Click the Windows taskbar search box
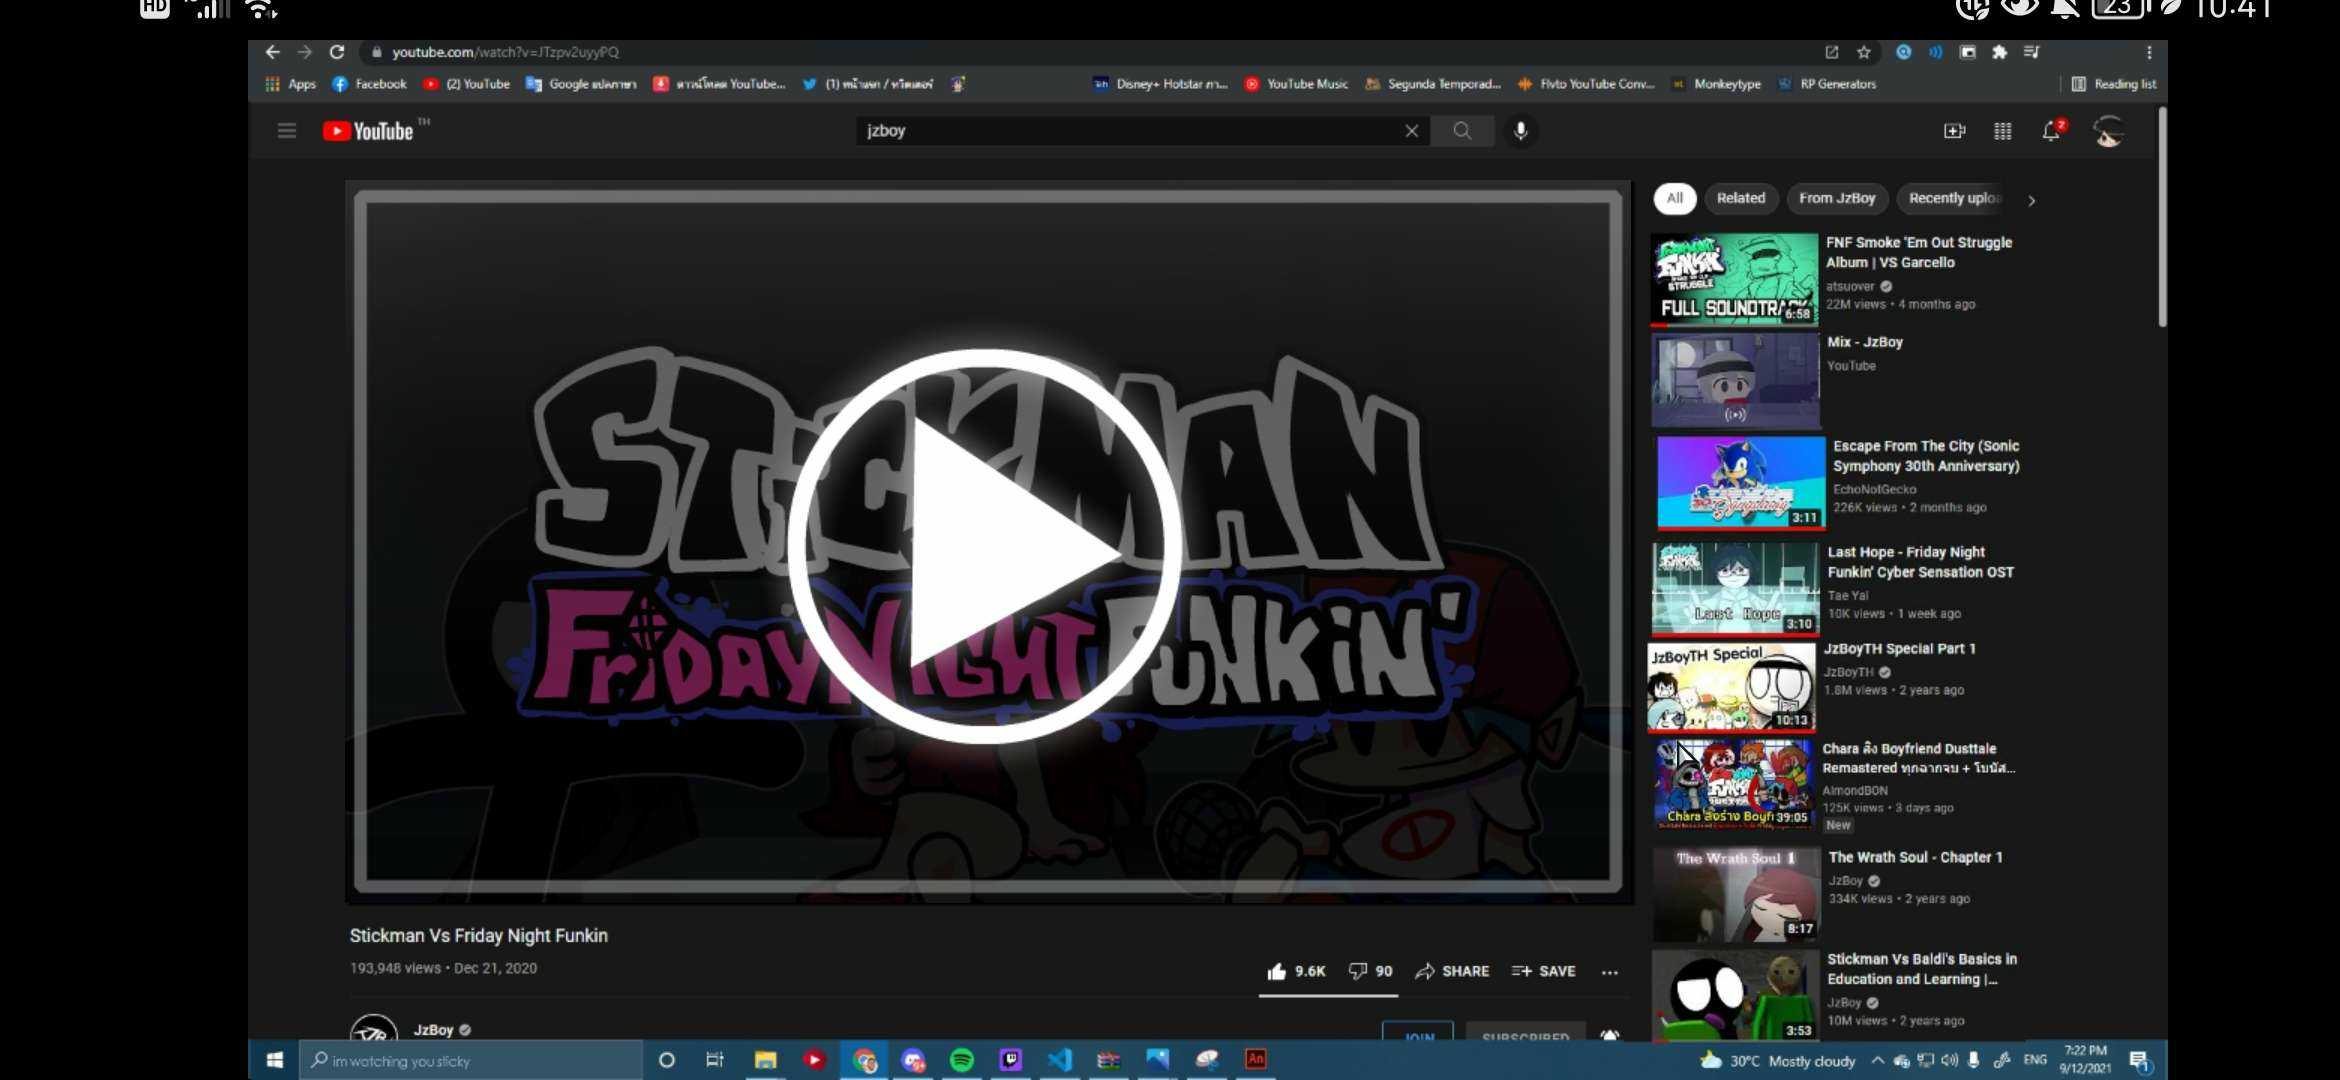This screenshot has height=1080, width=2340. (470, 1060)
